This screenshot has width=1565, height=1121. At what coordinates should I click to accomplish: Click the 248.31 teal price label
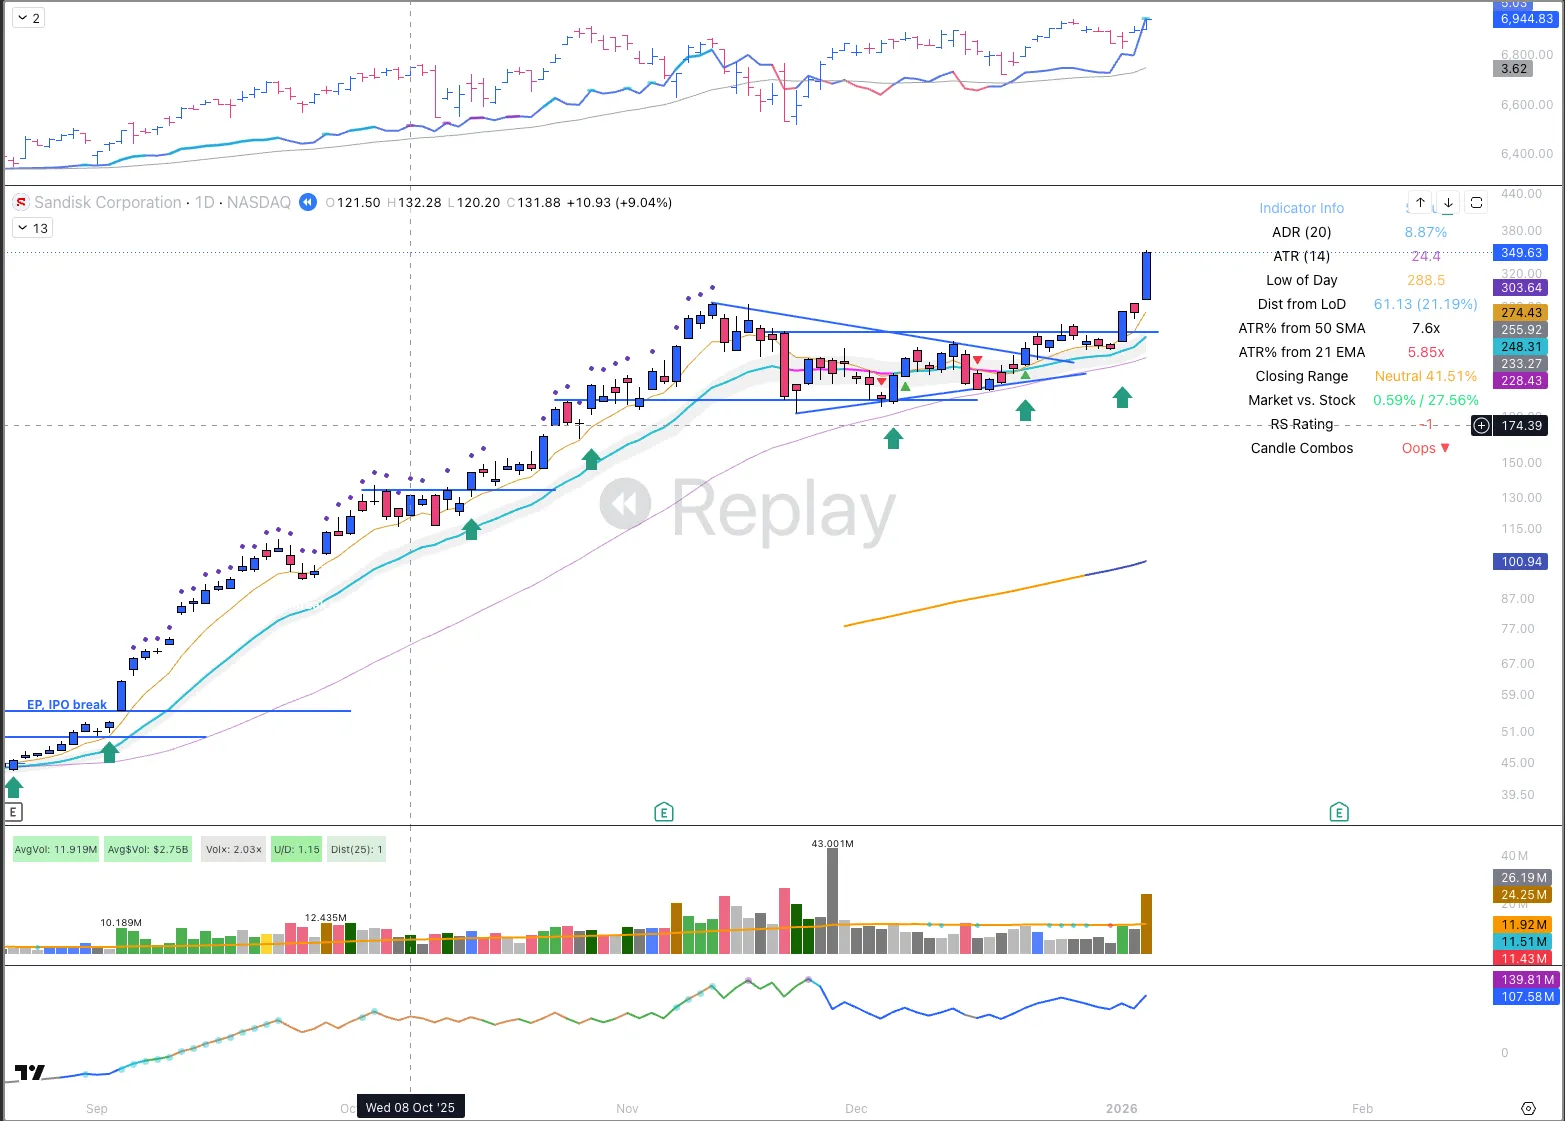pyautogui.click(x=1522, y=347)
